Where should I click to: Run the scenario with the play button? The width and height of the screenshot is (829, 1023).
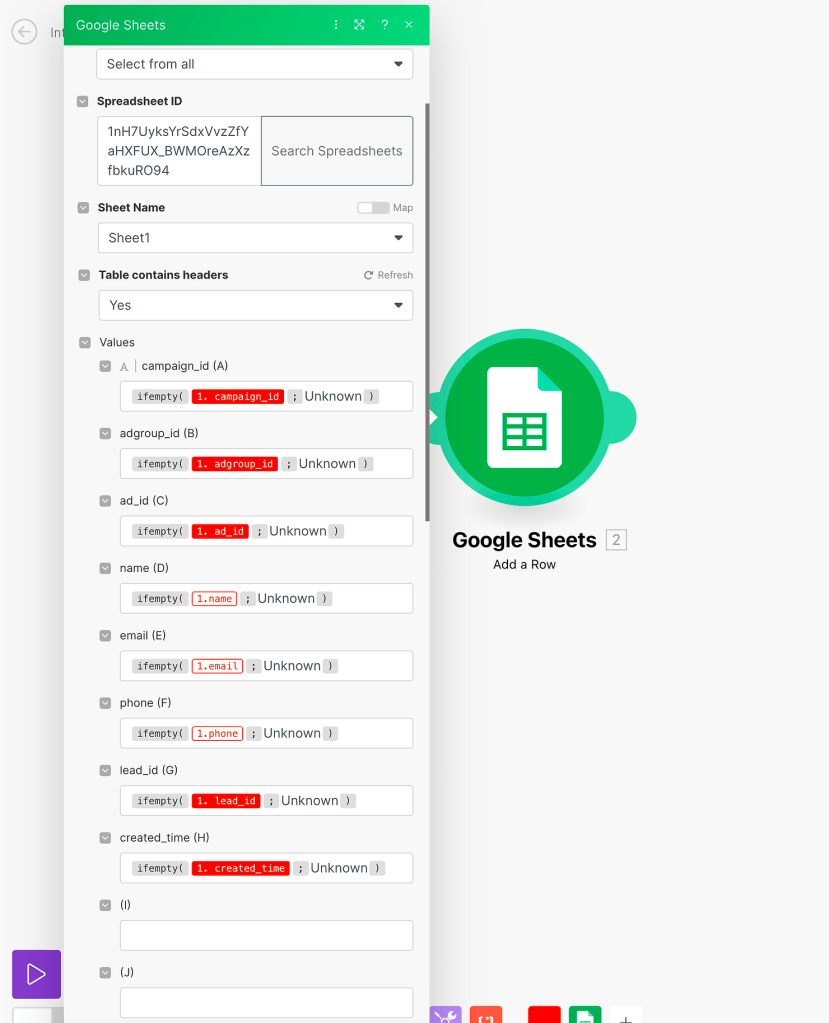click(x=35, y=973)
